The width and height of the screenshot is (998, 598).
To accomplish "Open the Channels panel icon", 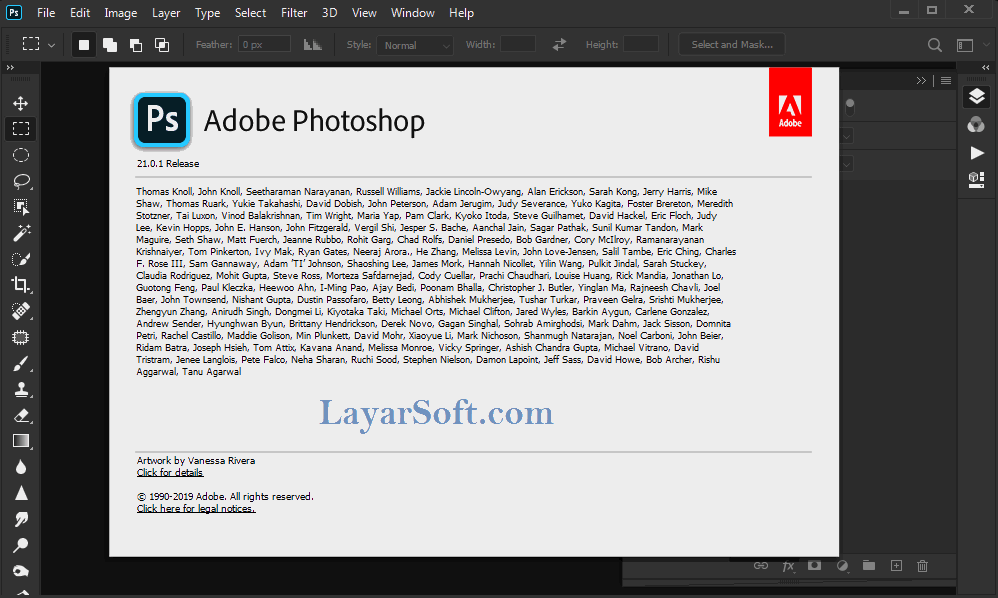I will coord(976,125).
